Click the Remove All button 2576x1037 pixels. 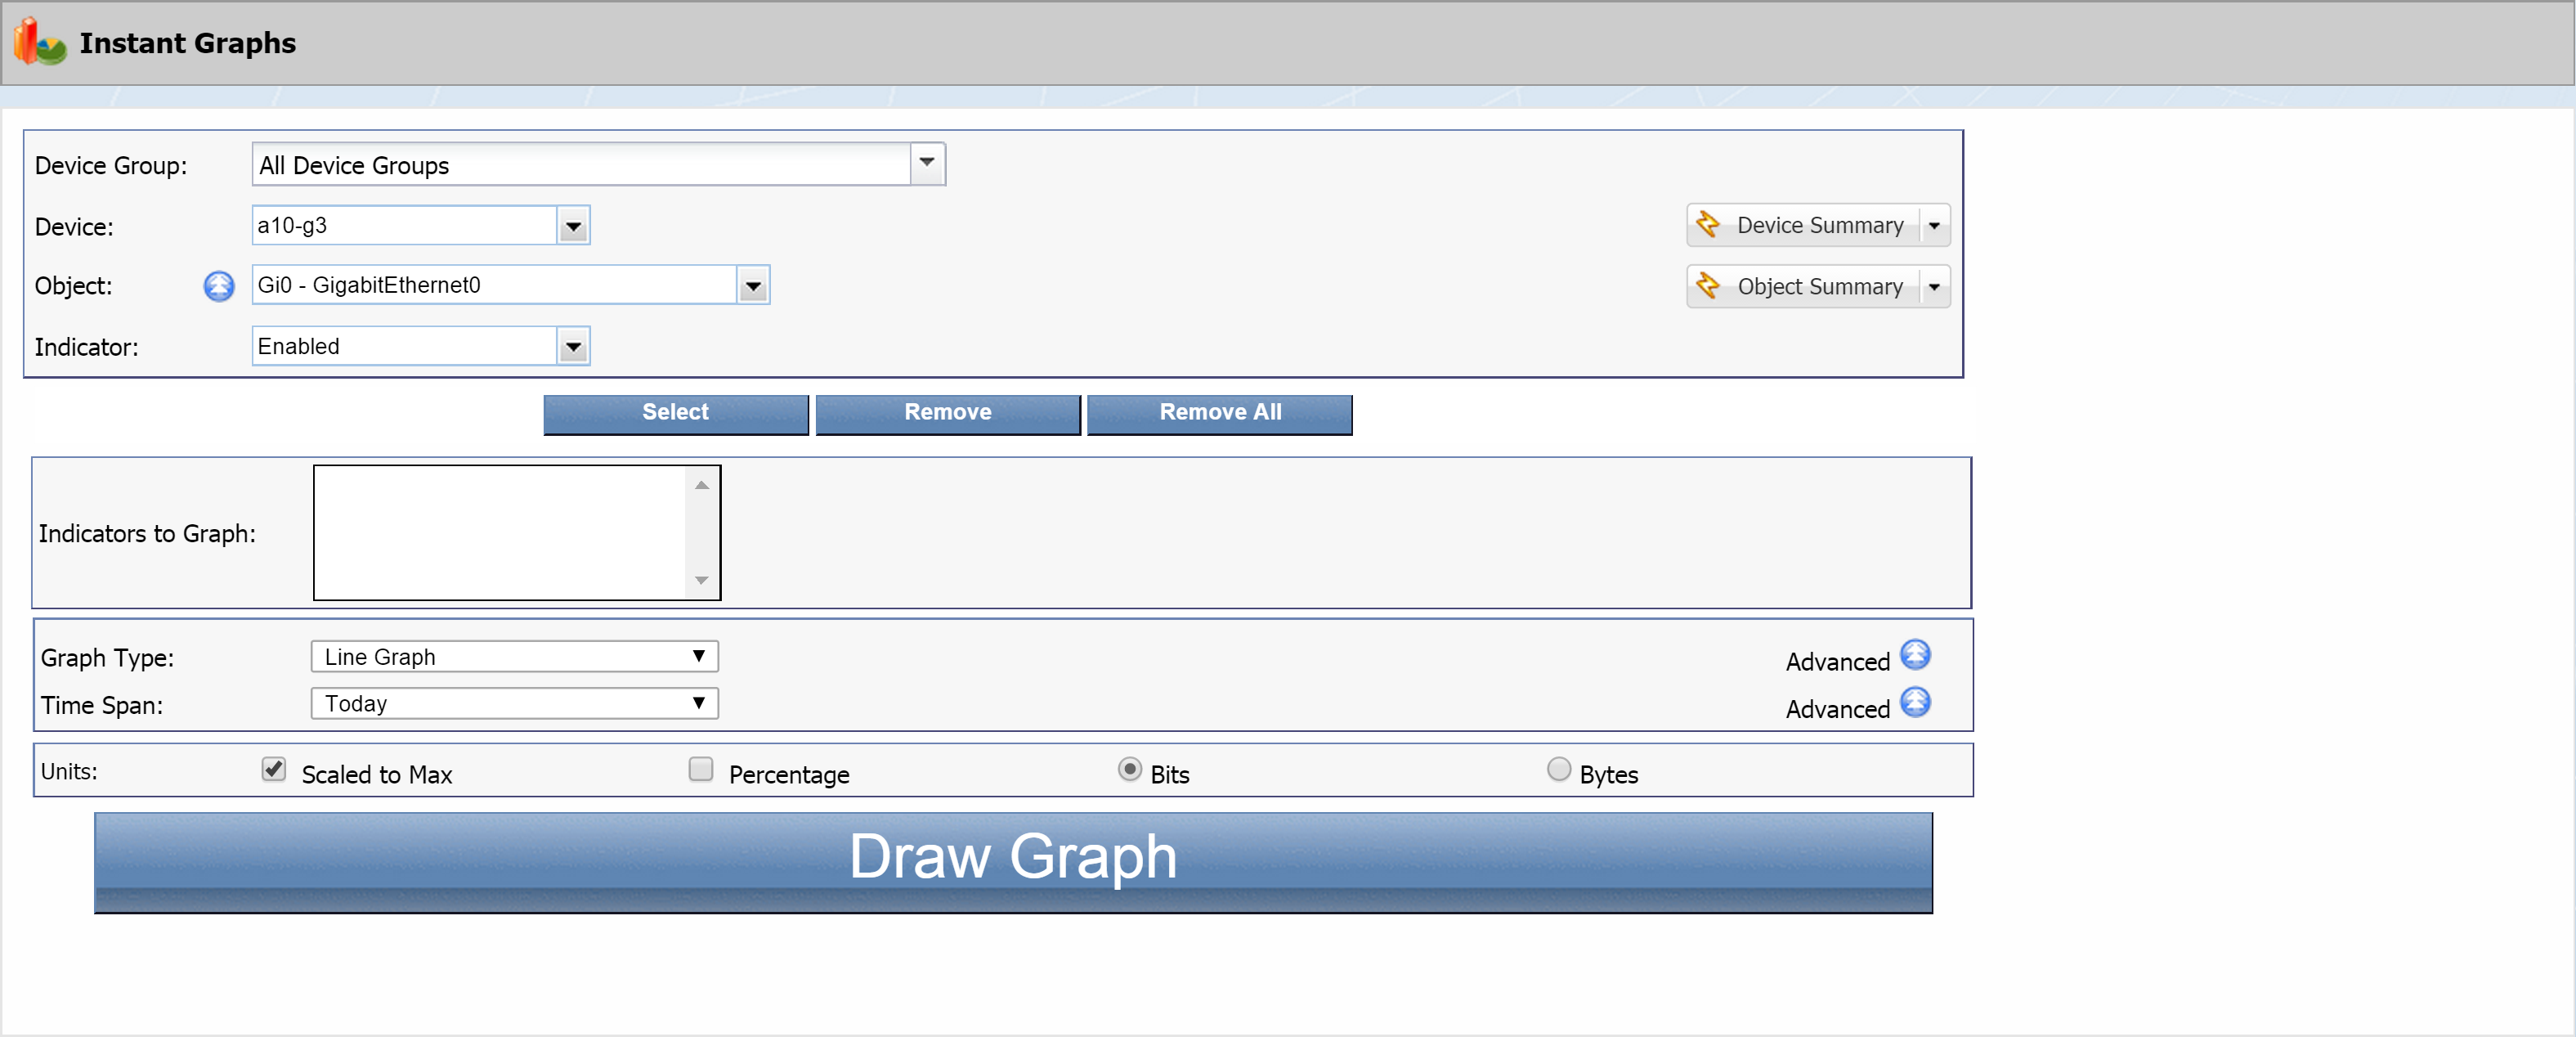(x=1219, y=411)
